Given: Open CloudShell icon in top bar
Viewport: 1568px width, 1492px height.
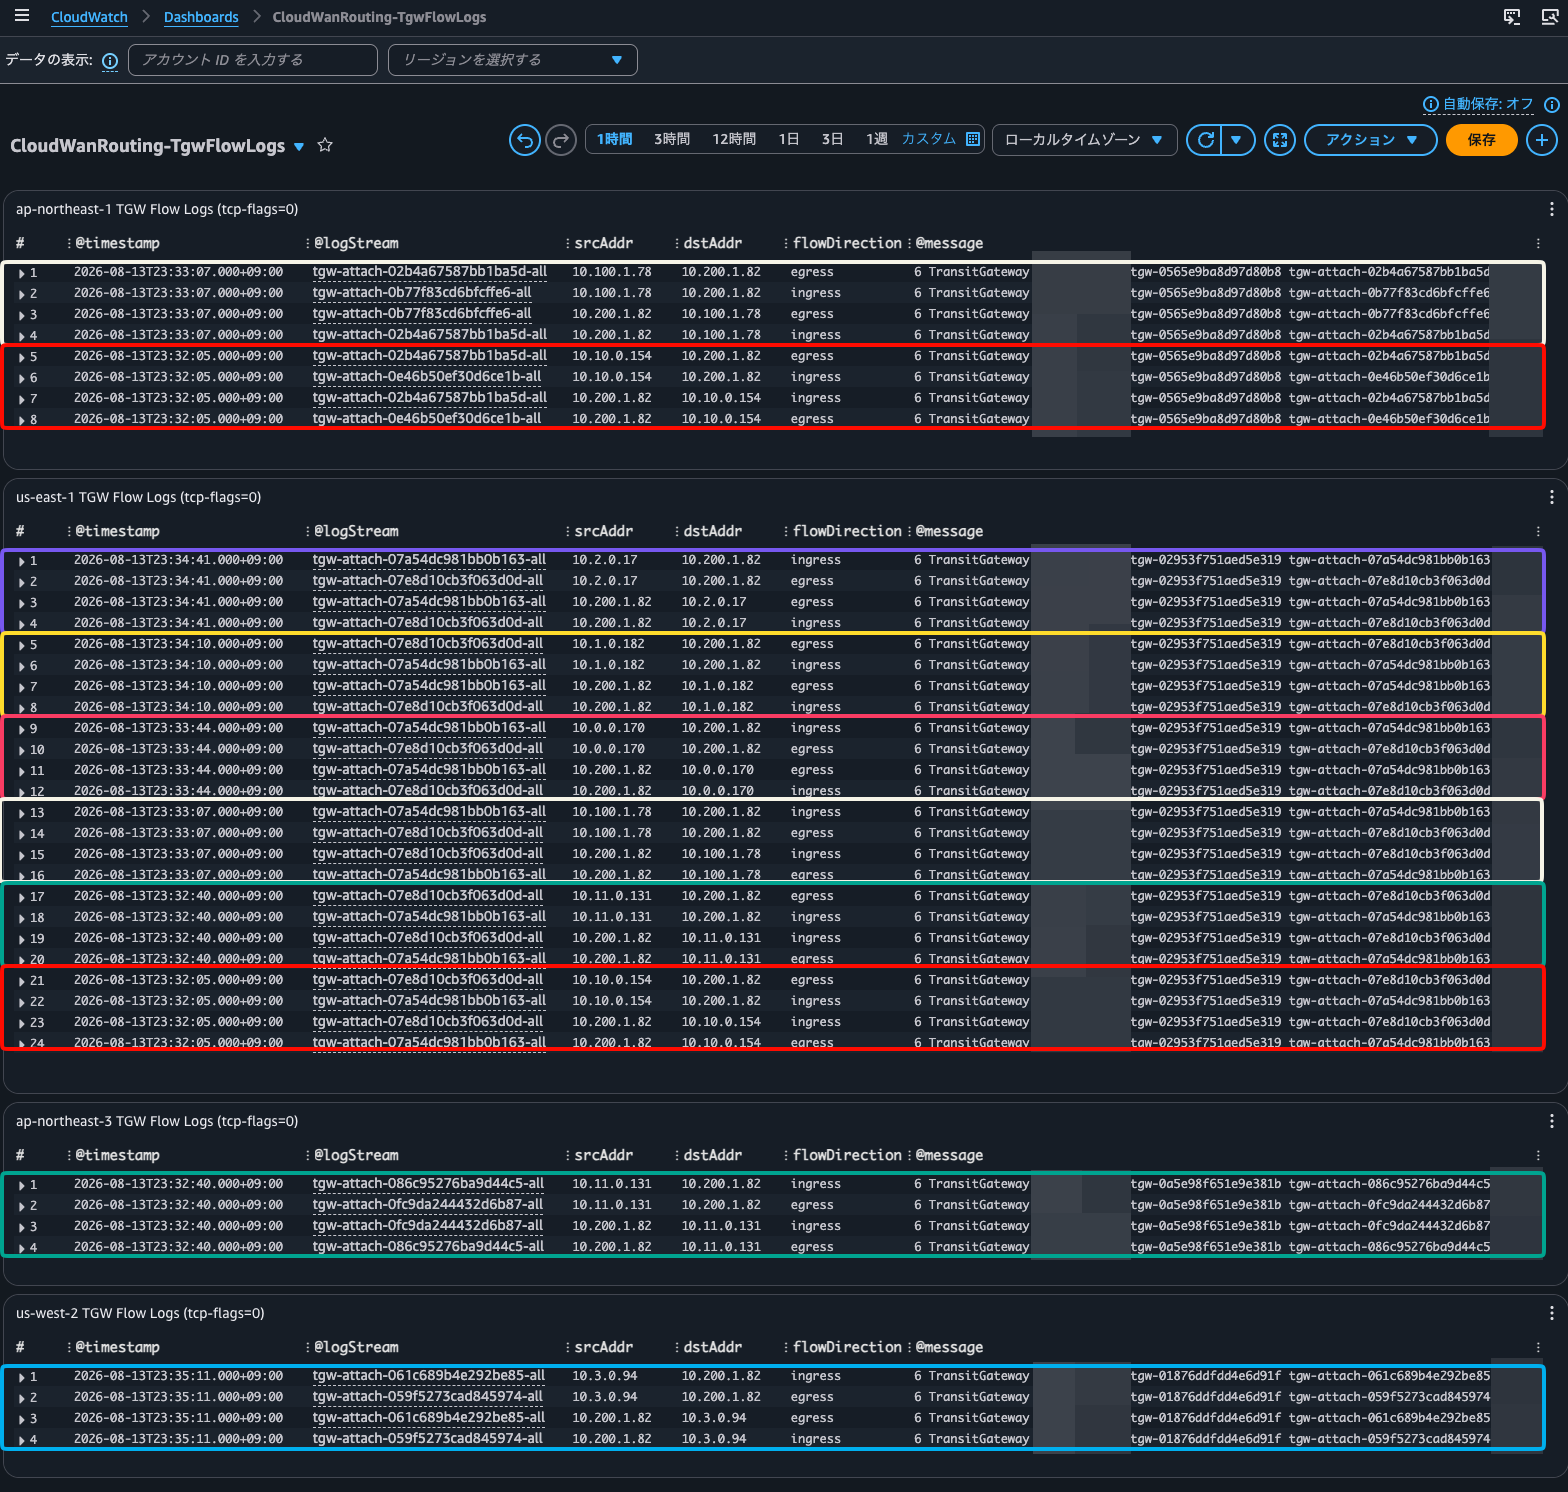Looking at the screenshot, I should pyautogui.click(x=1512, y=17).
